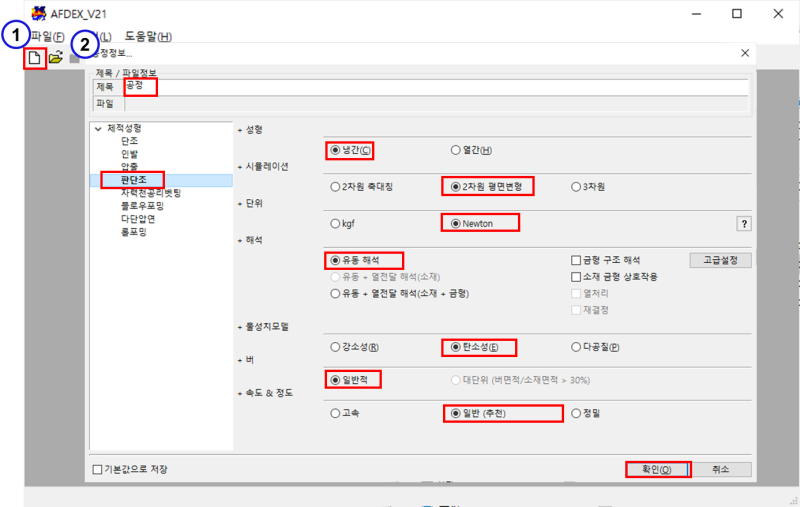Select the 냉간(C) radio button
The height and width of the screenshot is (507, 800).
(x=335, y=151)
